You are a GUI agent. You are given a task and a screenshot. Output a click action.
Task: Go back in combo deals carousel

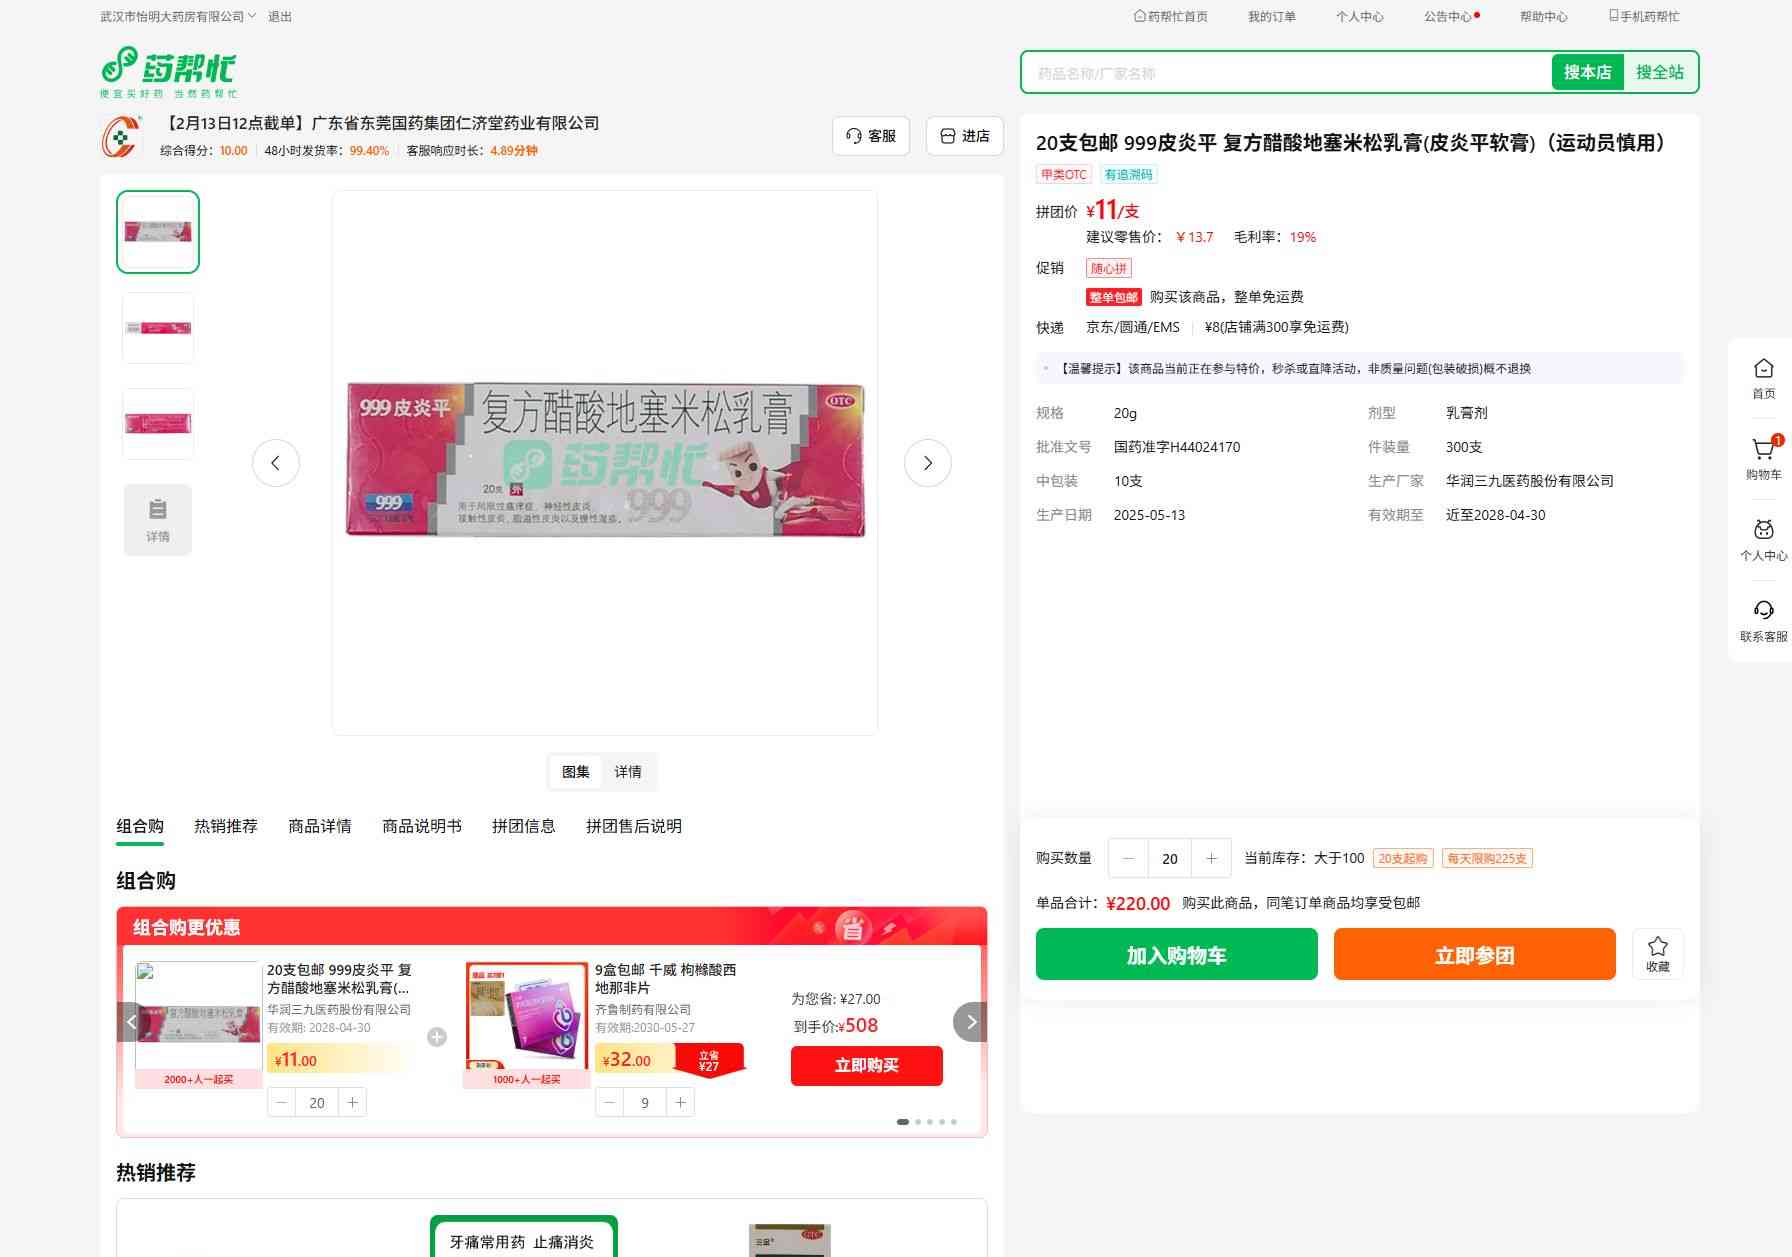click(131, 1022)
